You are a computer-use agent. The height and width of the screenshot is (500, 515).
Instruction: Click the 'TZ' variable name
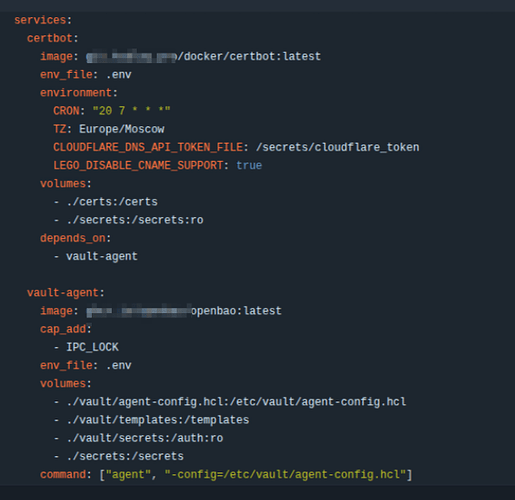[60, 129]
